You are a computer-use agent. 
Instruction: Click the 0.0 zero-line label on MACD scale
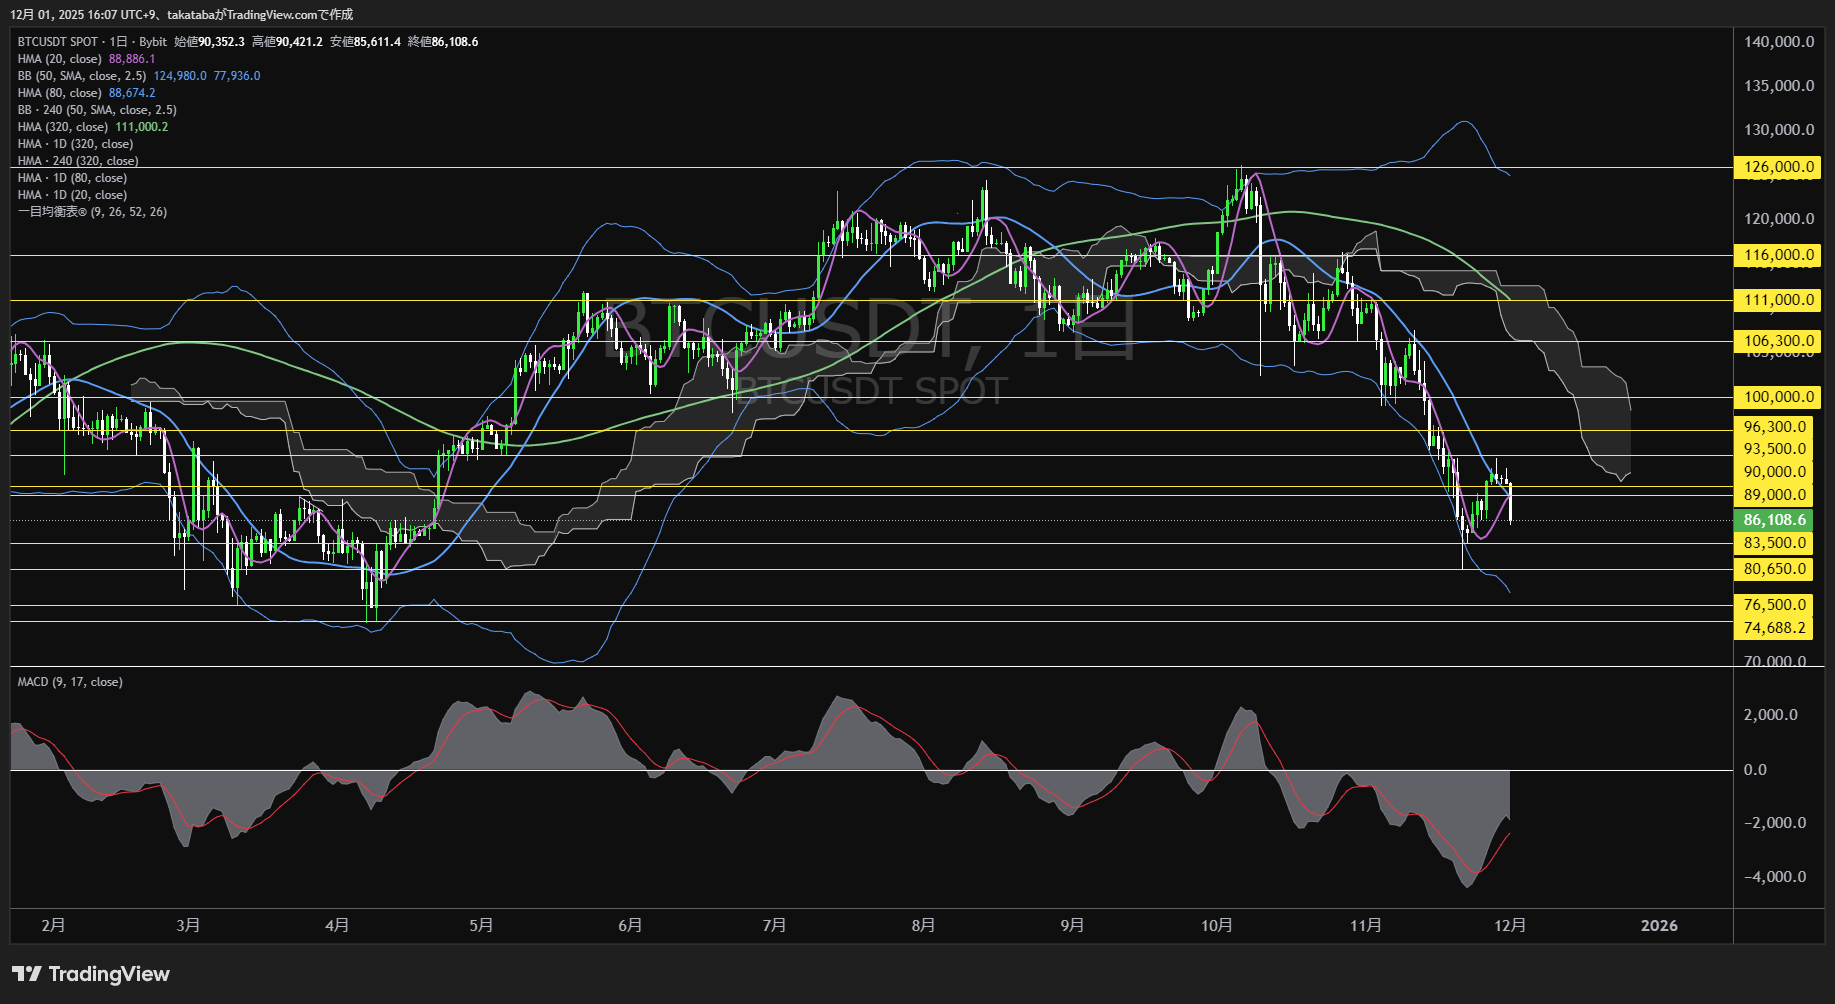[1755, 770]
